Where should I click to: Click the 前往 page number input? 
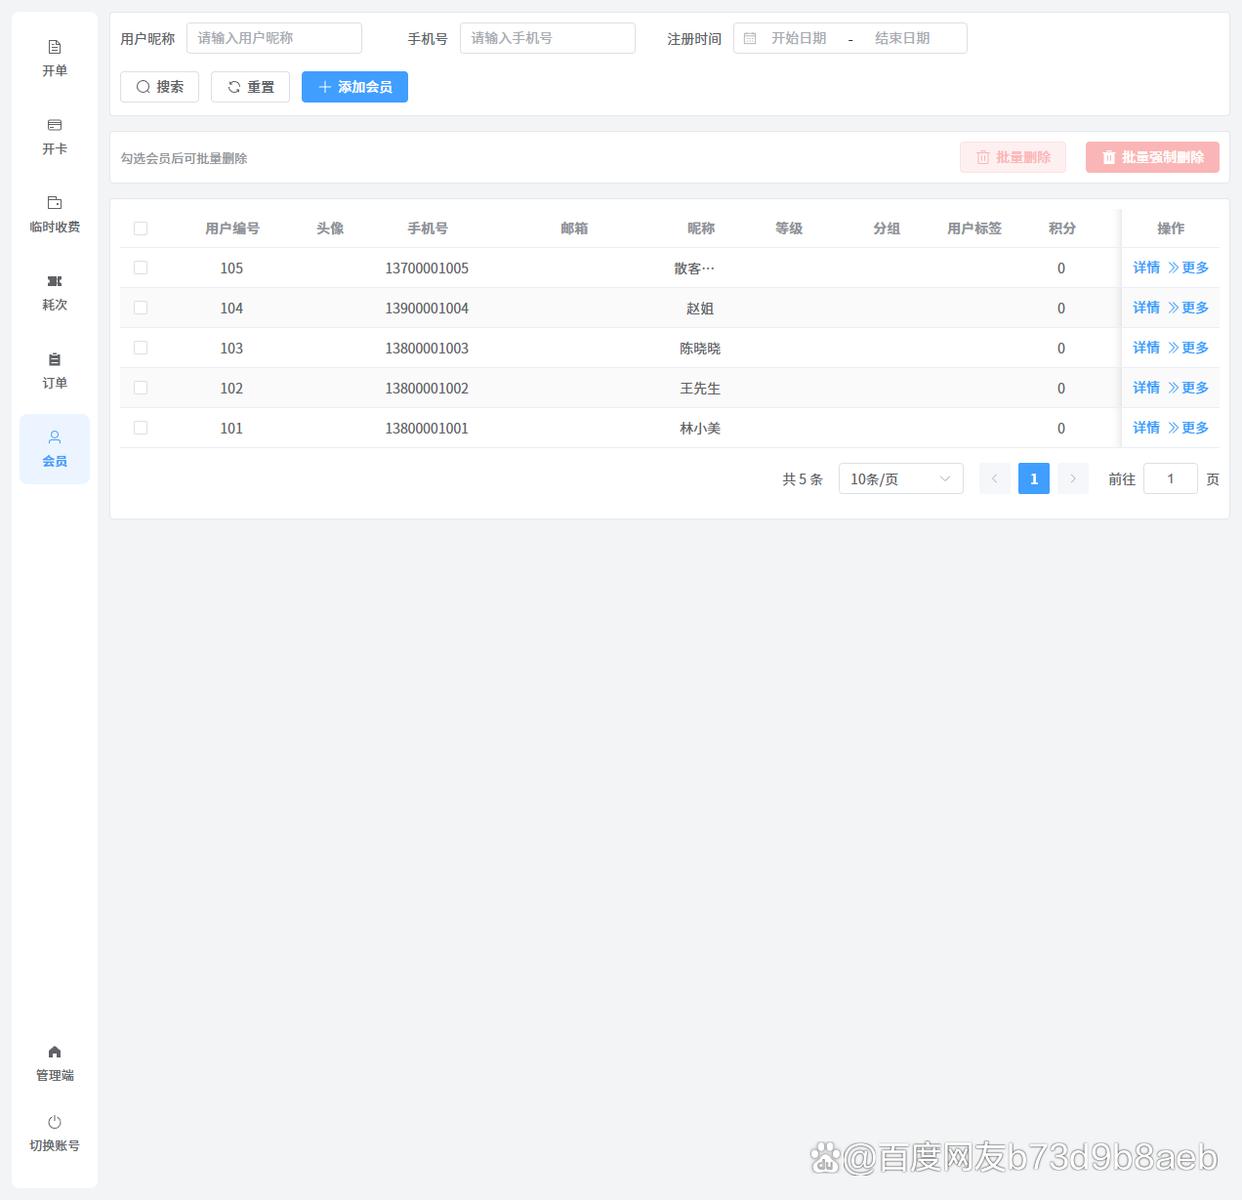point(1170,479)
